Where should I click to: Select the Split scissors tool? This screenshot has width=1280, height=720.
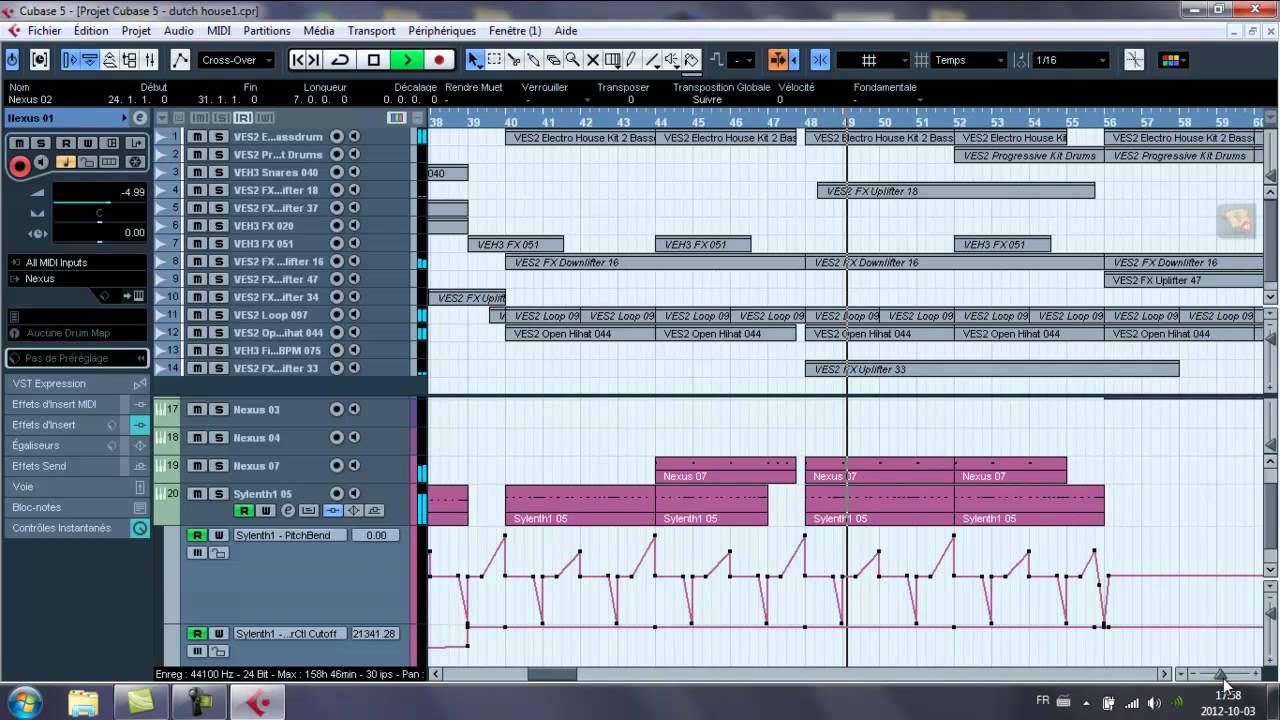click(x=514, y=60)
